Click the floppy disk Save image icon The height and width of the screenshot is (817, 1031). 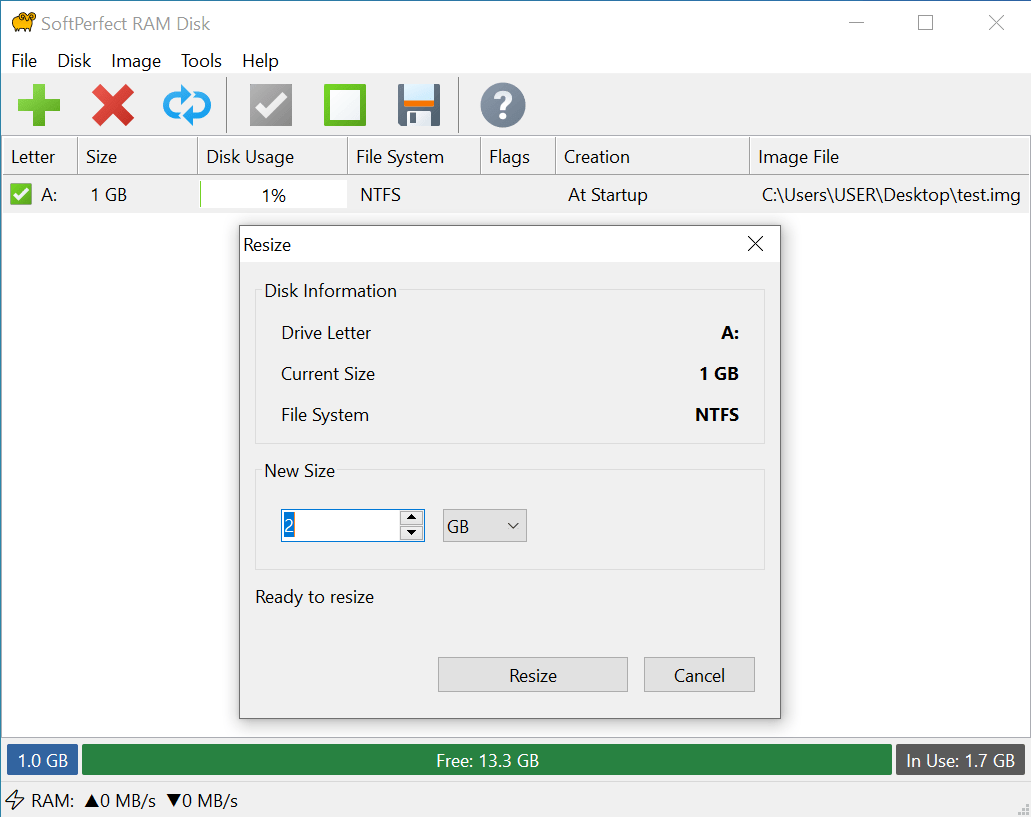pyautogui.click(x=419, y=105)
